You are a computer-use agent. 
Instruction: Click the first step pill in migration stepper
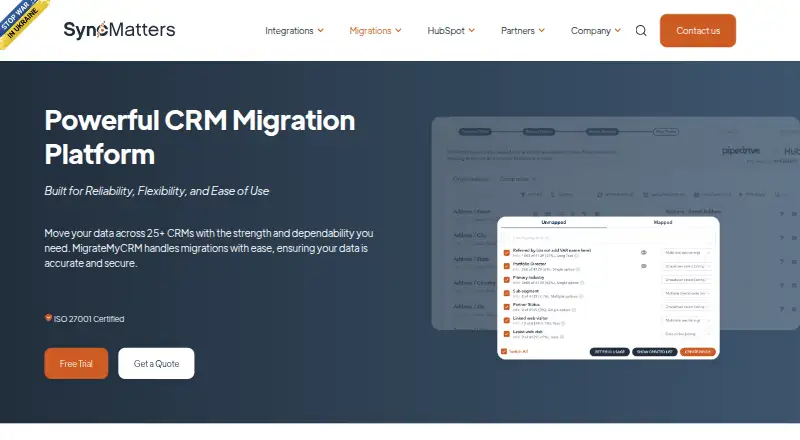tap(474, 132)
